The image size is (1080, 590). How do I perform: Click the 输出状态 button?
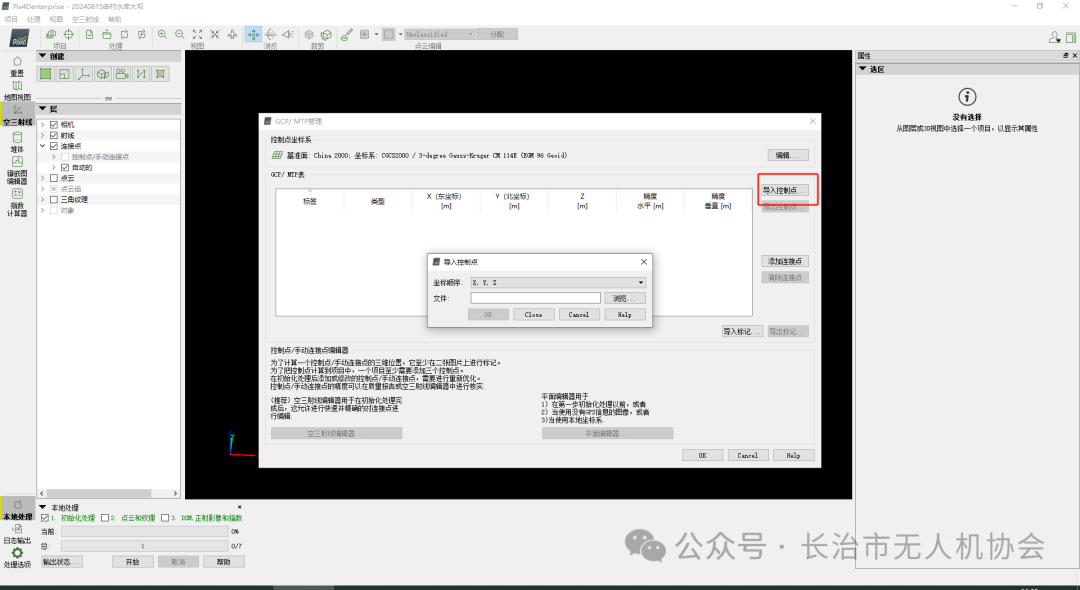[62, 562]
